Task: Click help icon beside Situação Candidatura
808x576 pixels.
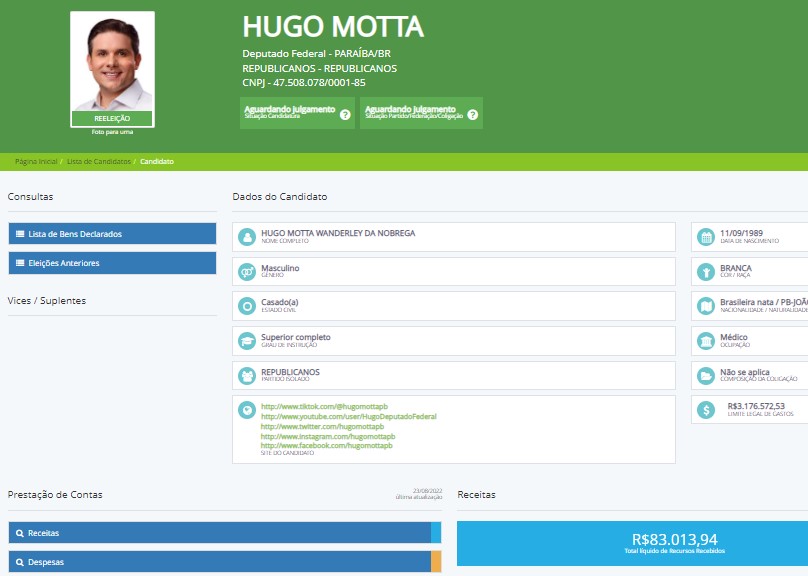Action: click(345, 115)
